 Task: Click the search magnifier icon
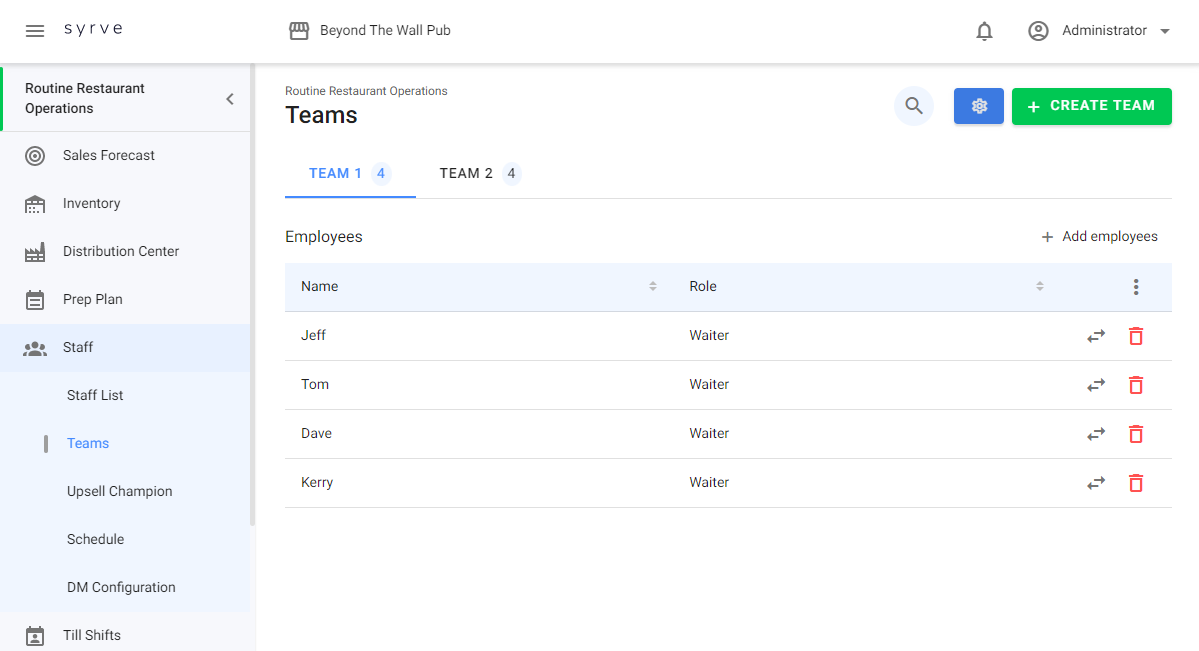click(x=913, y=106)
